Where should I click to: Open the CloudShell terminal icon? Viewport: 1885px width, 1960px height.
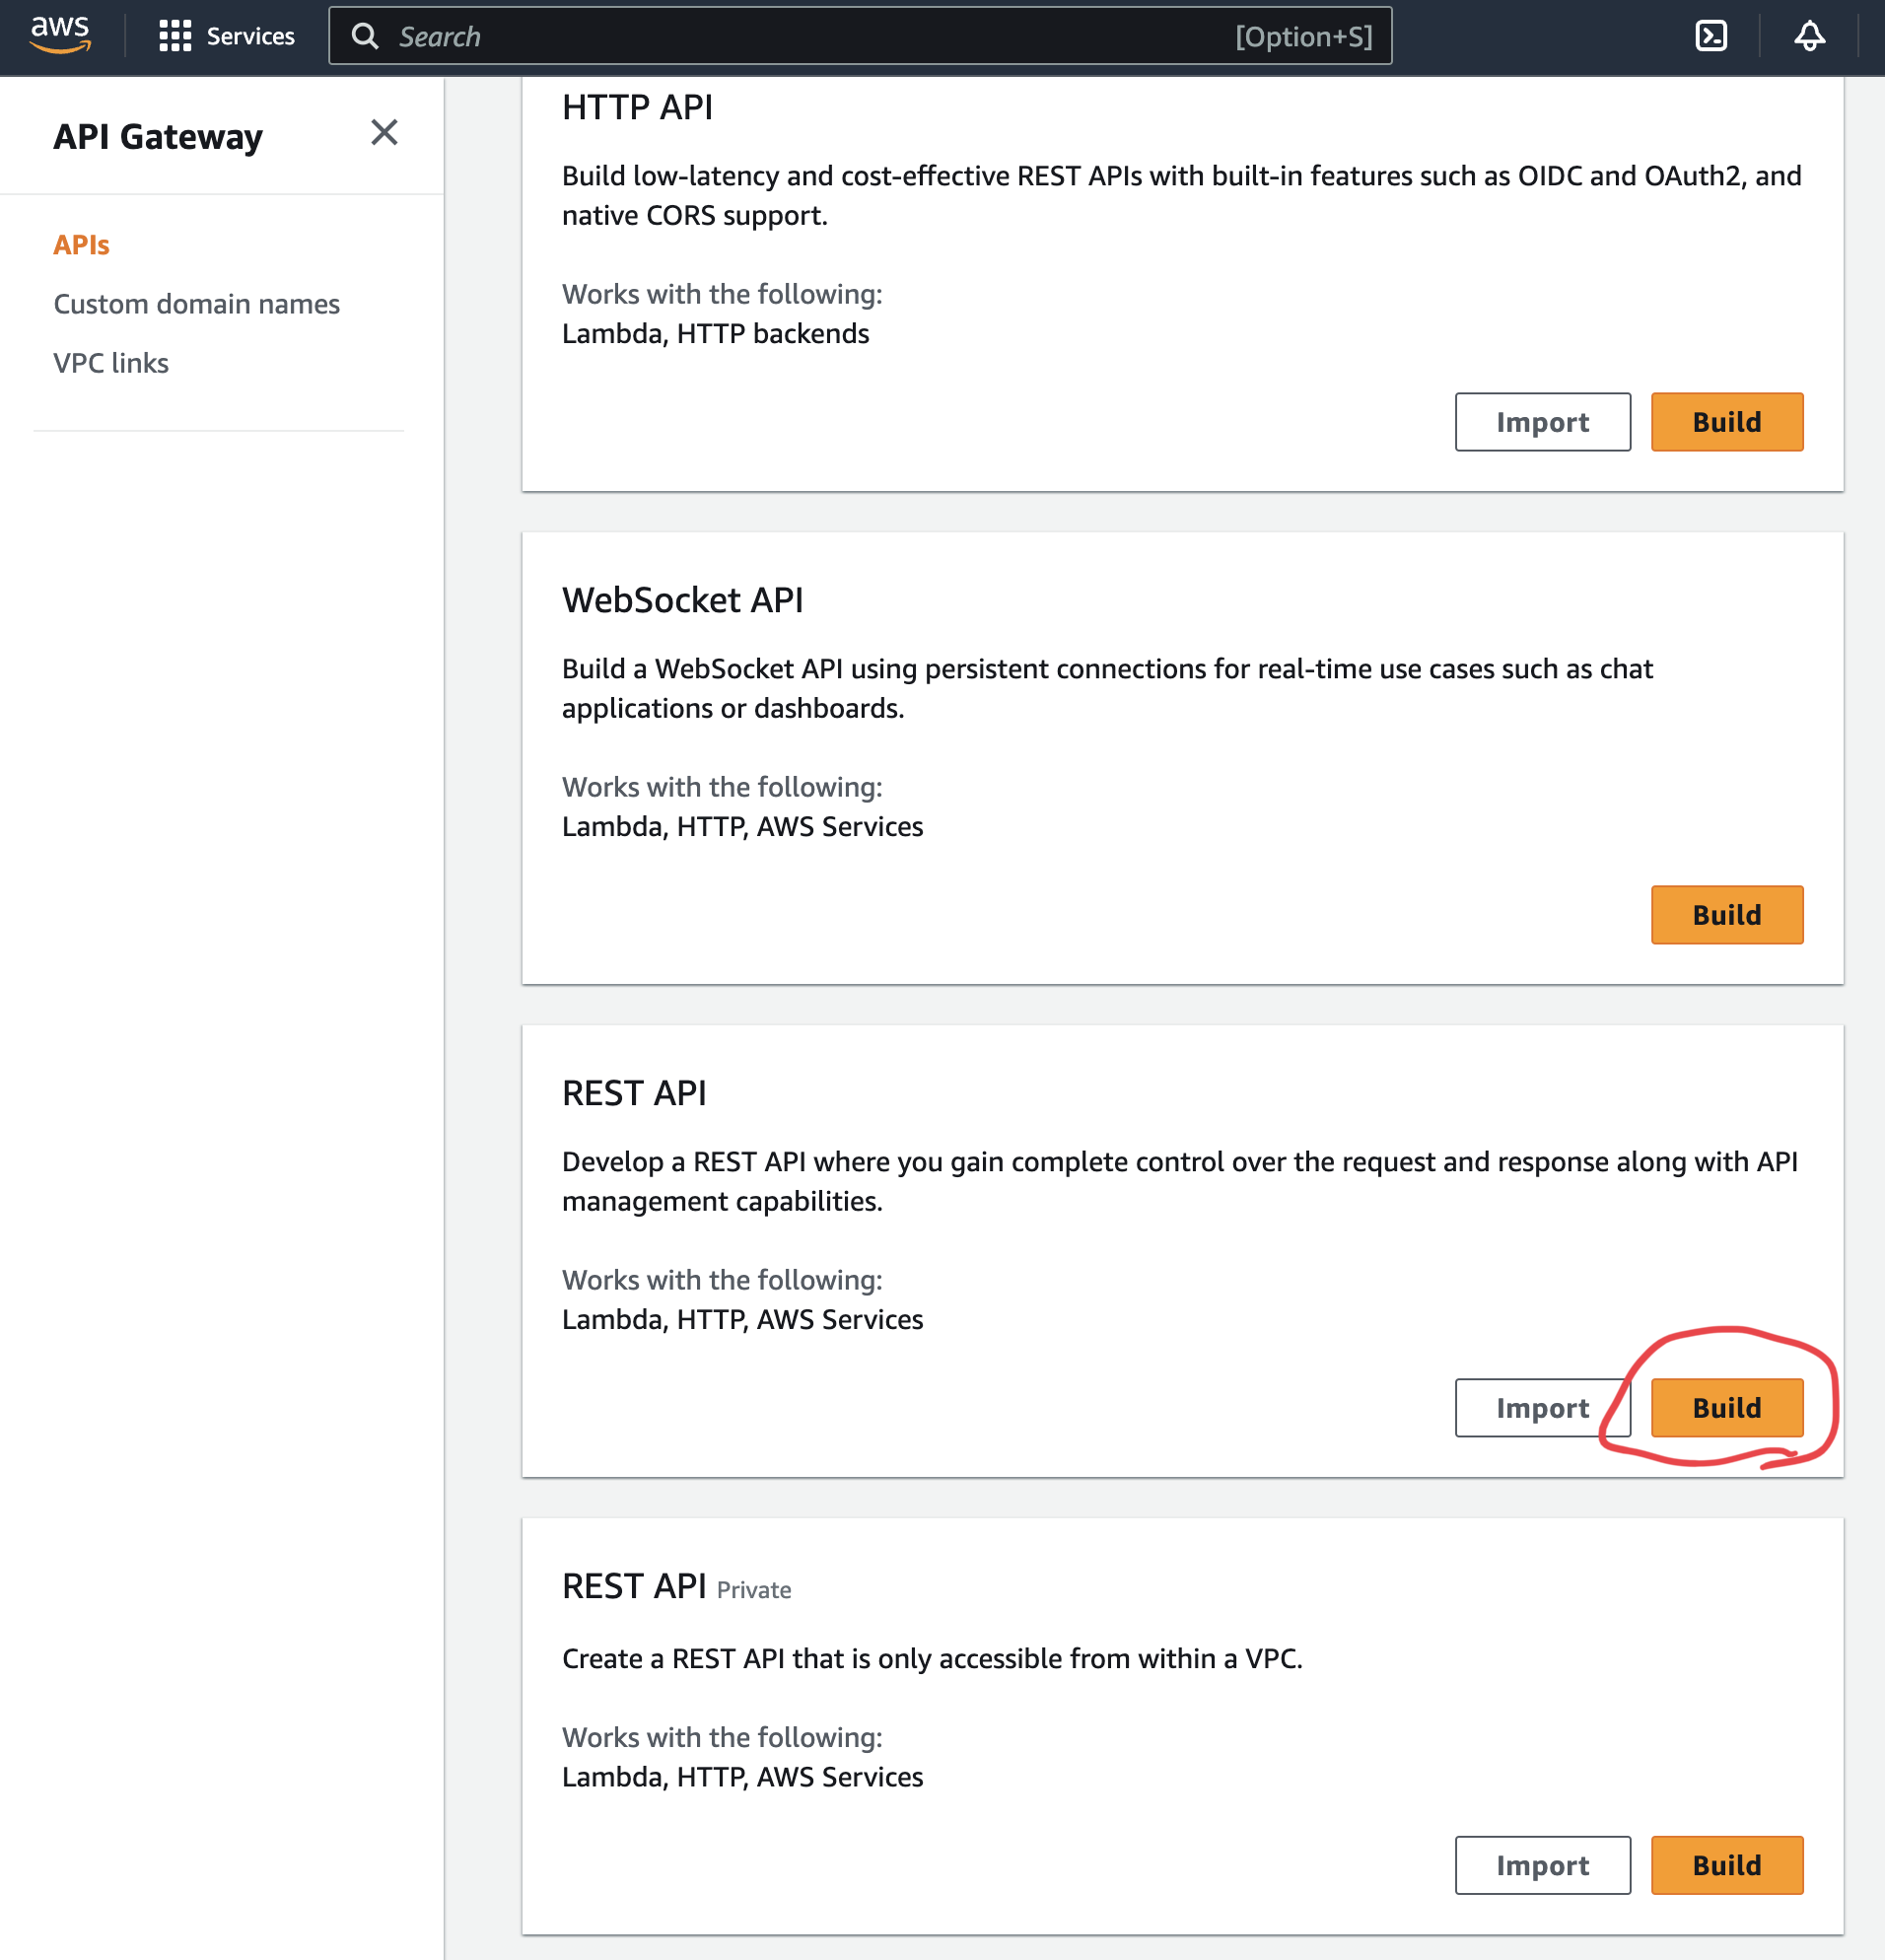(1711, 36)
